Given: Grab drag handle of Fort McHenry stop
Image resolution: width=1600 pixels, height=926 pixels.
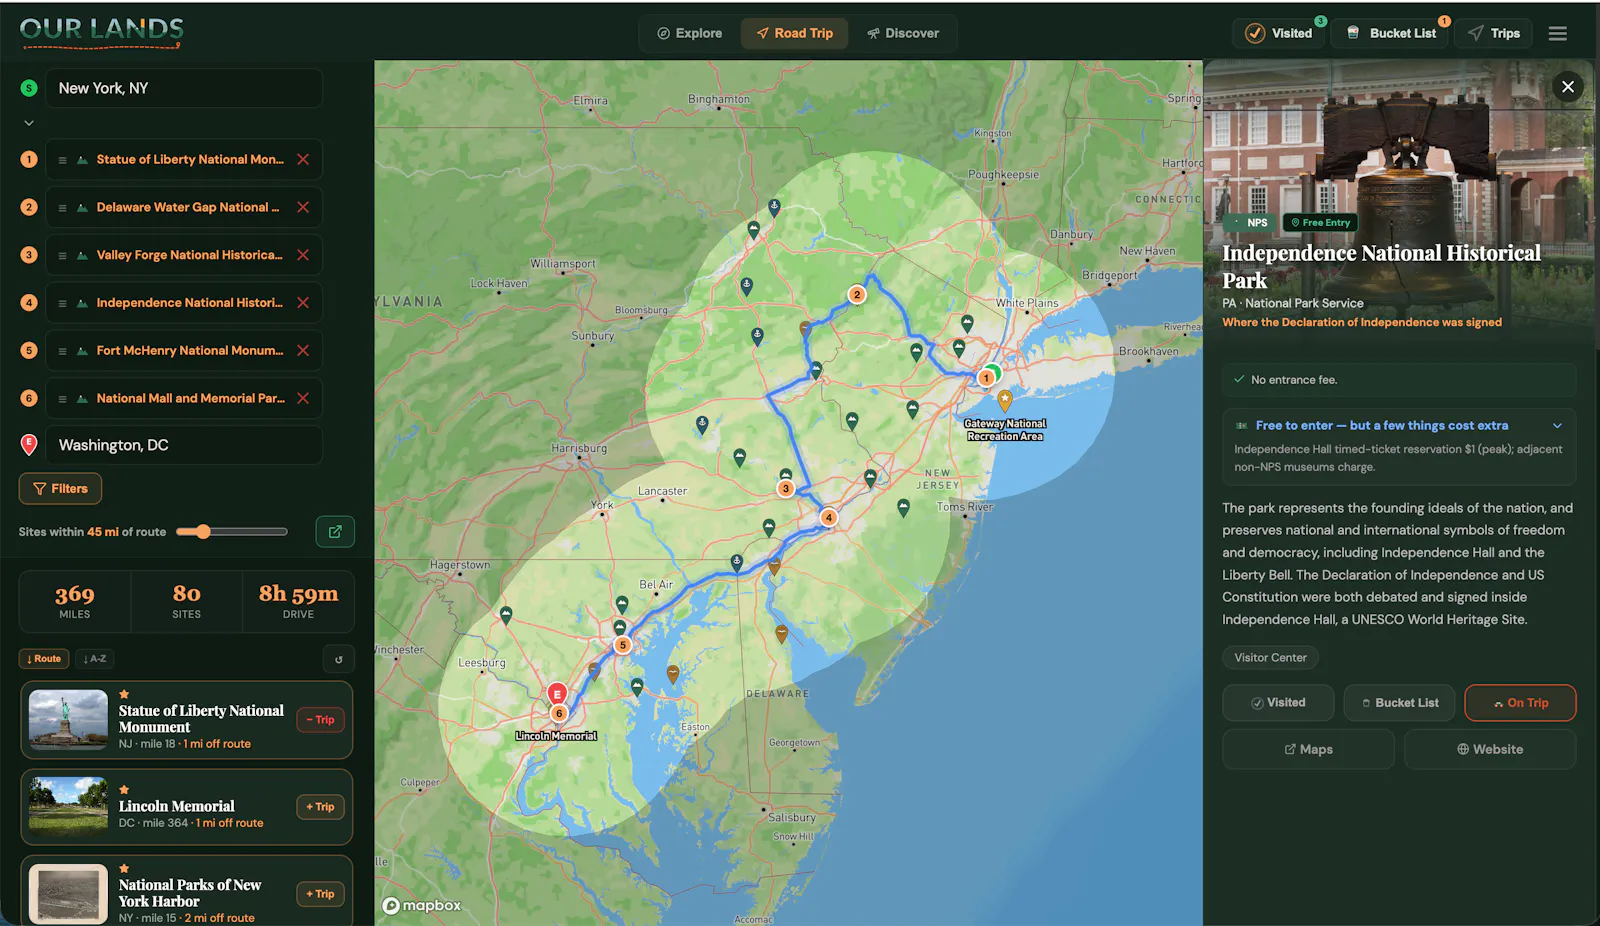Looking at the screenshot, I should pyautogui.click(x=62, y=351).
